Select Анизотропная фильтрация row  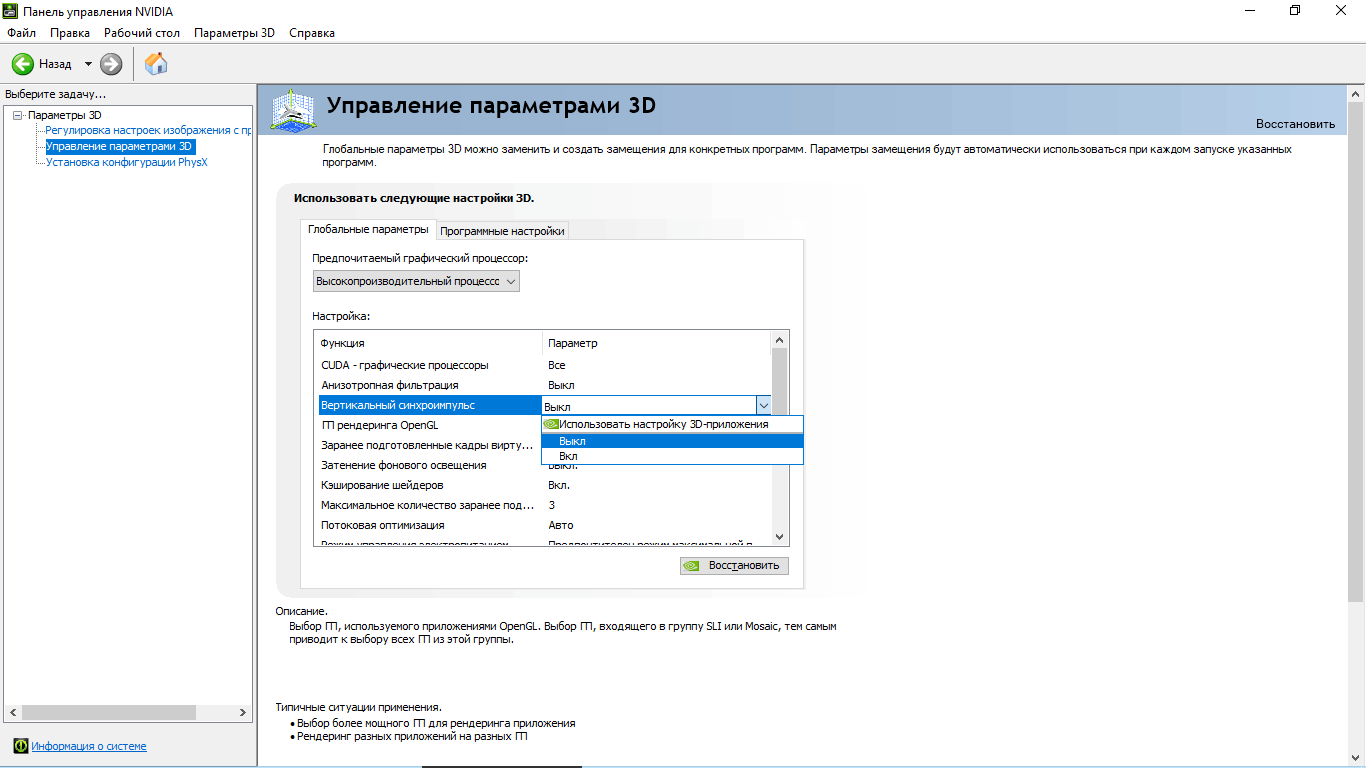(545, 385)
